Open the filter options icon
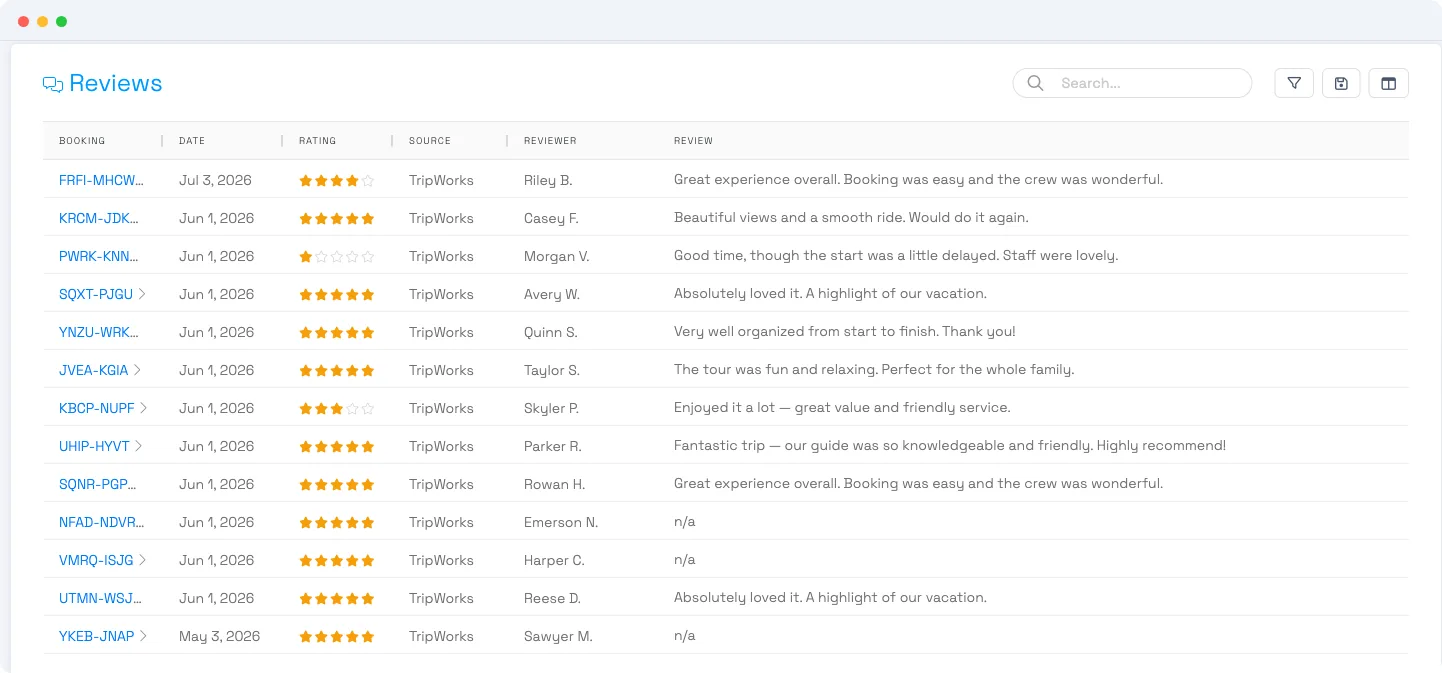The image size is (1442, 673). (x=1294, y=83)
